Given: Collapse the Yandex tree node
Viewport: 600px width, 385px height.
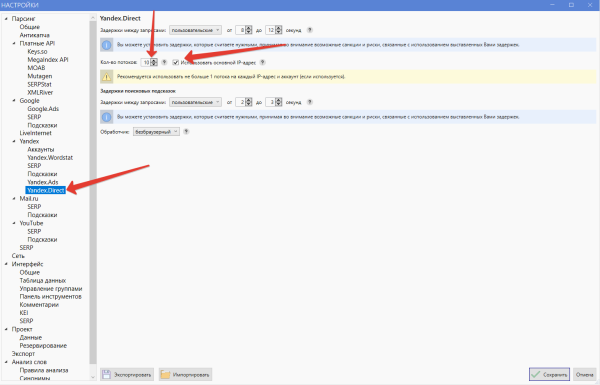Looking at the screenshot, I should point(14,141).
